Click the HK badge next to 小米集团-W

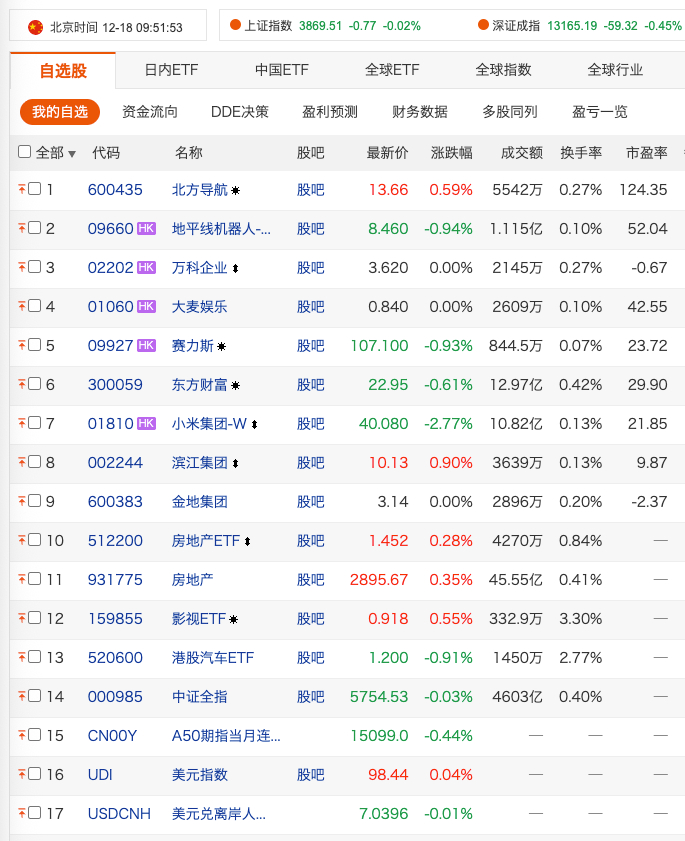coord(144,423)
